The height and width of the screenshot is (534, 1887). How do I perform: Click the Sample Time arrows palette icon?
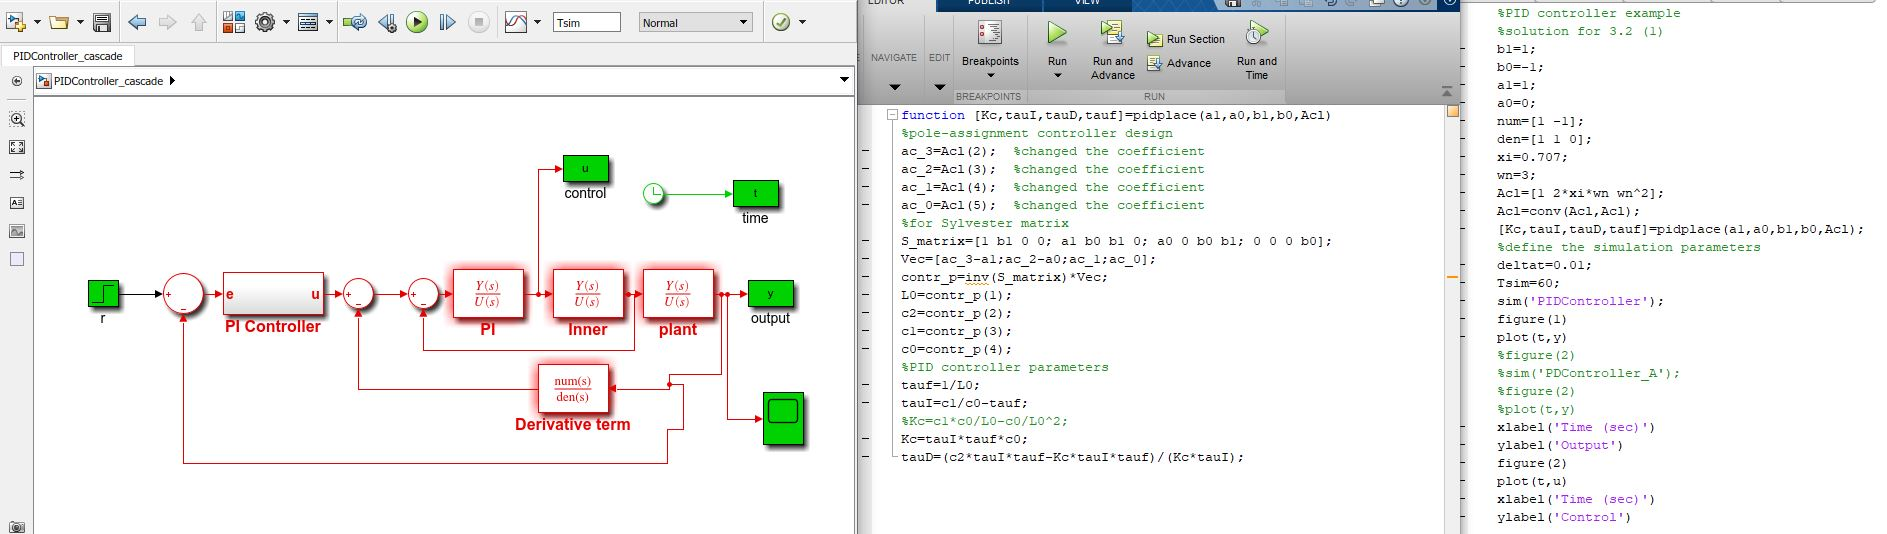[17, 175]
